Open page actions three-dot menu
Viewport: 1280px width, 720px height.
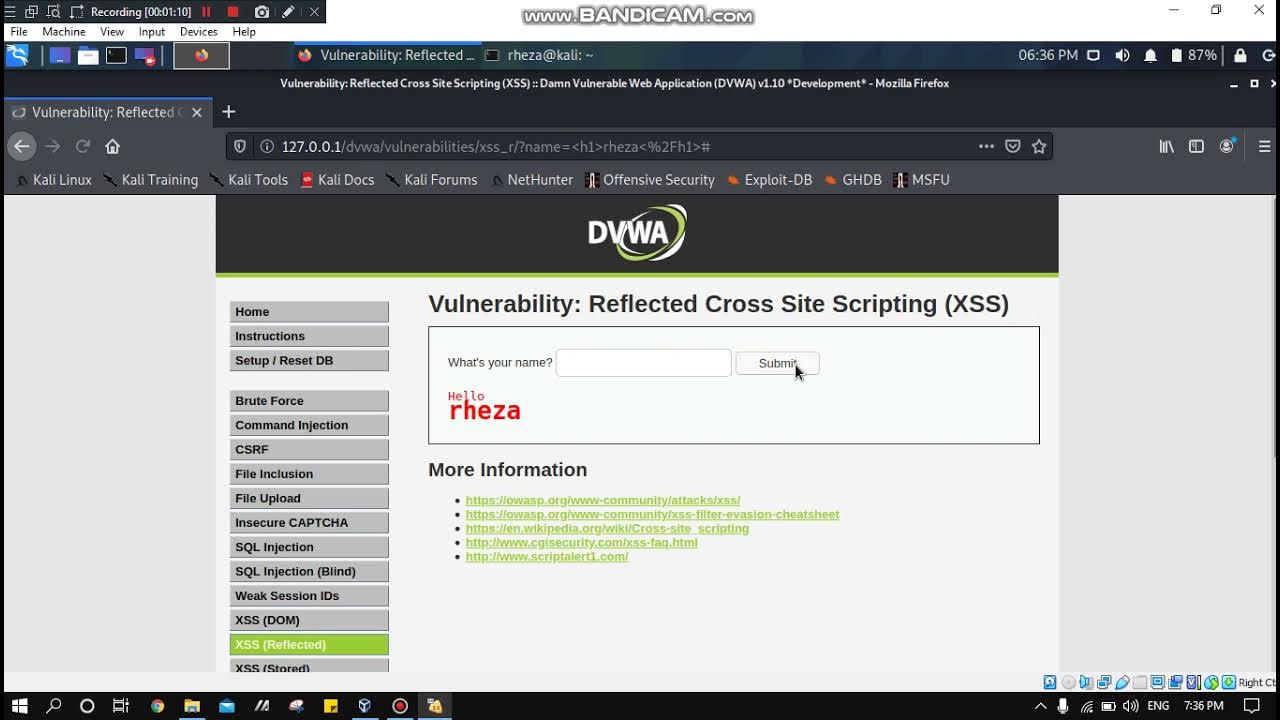click(x=986, y=146)
